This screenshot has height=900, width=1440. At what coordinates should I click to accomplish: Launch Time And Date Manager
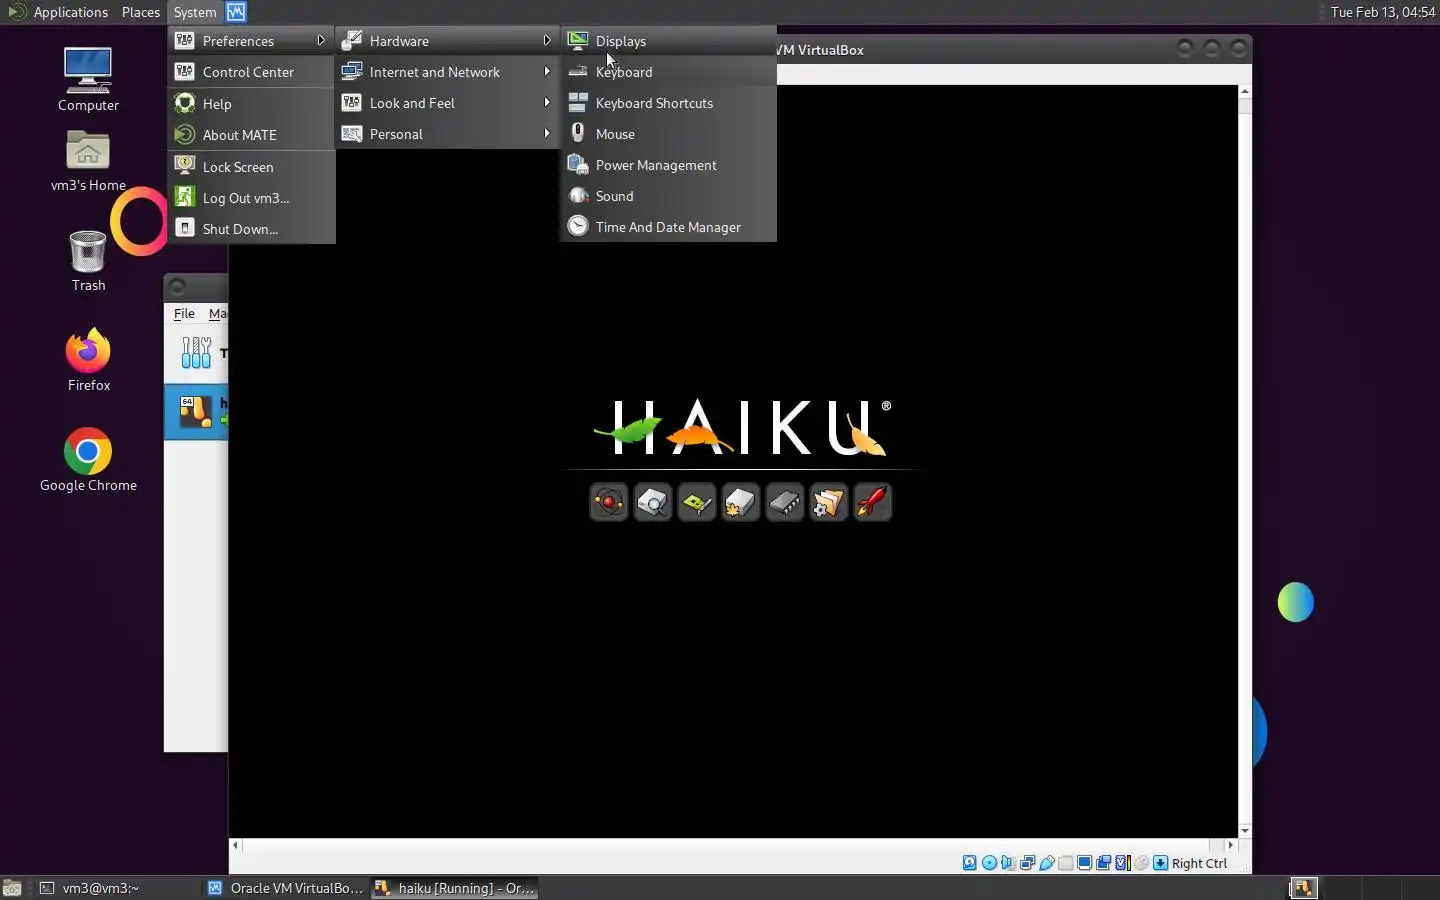(x=668, y=227)
